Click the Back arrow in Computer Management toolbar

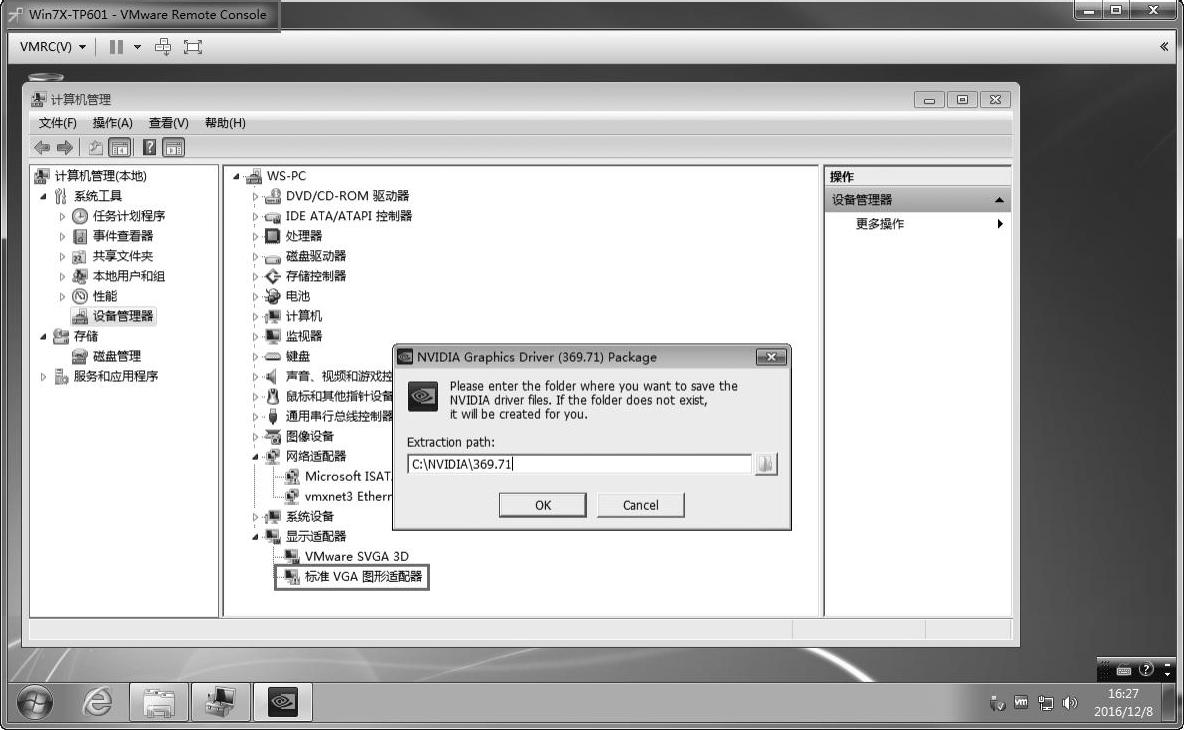point(42,148)
